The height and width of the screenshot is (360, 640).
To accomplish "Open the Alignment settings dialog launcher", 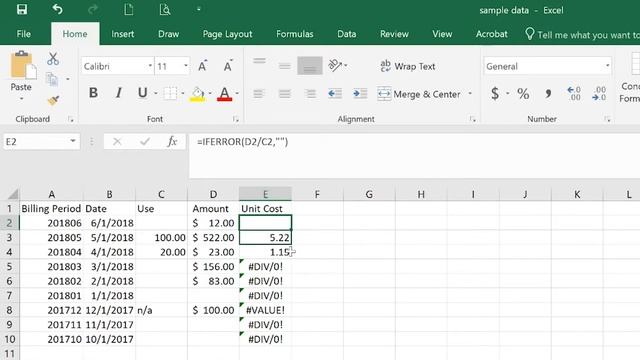I will coord(473,119).
